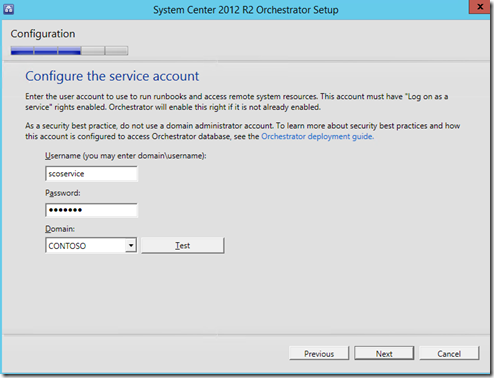Click the 'Password:' label
This screenshot has width=494, height=378.
(63, 193)
